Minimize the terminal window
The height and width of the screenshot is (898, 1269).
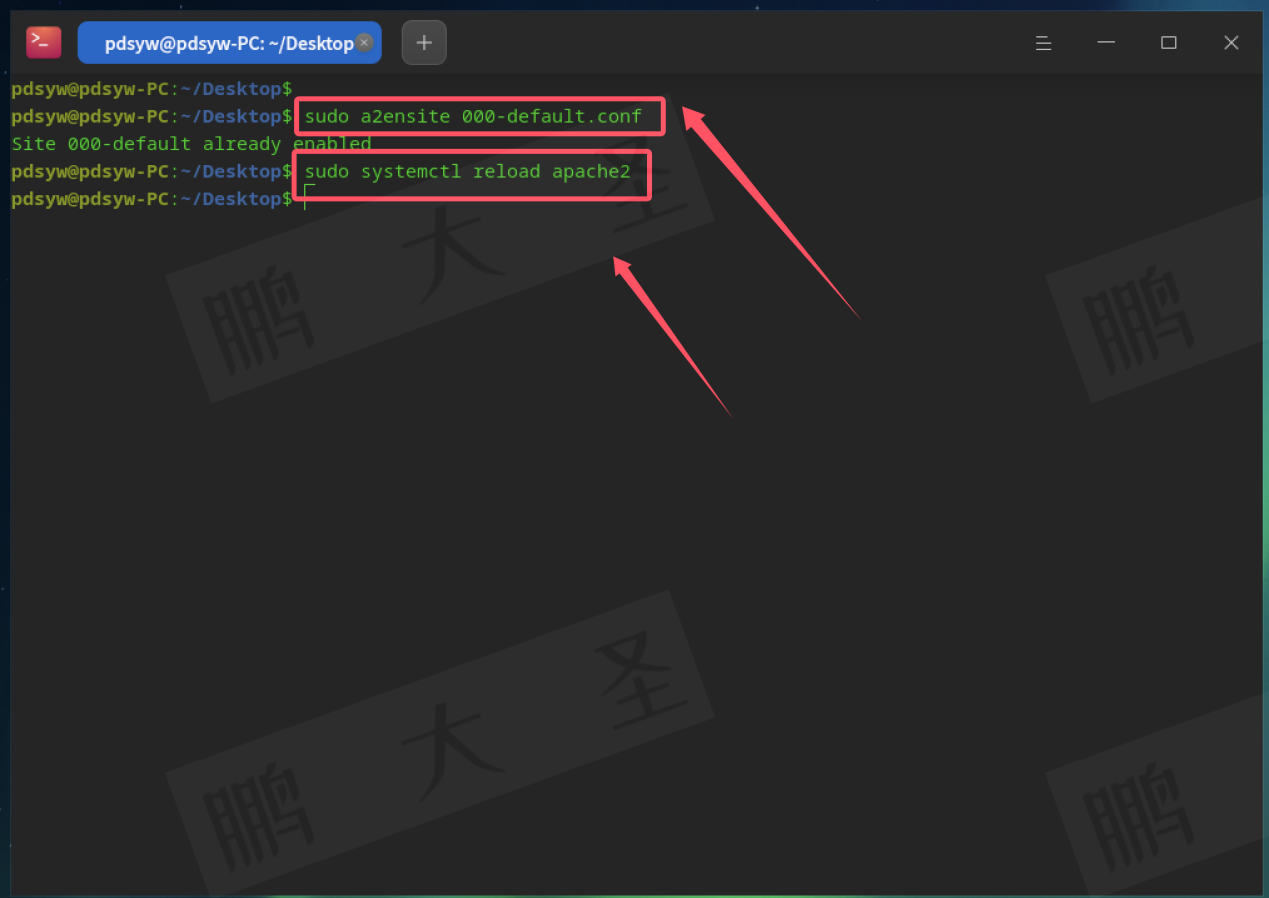(x=1106, y=43)
